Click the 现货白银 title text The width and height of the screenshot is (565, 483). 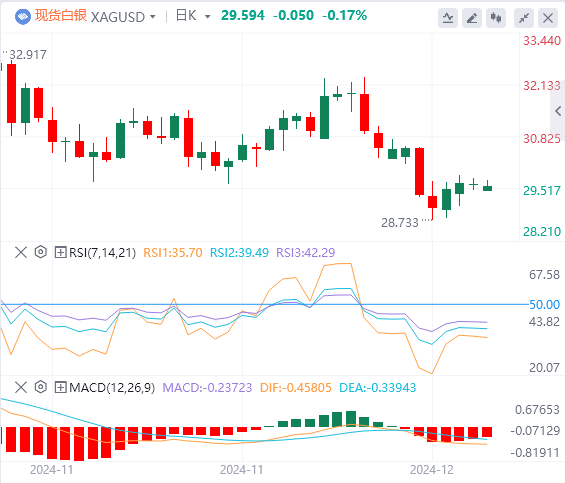pos(61,16)
